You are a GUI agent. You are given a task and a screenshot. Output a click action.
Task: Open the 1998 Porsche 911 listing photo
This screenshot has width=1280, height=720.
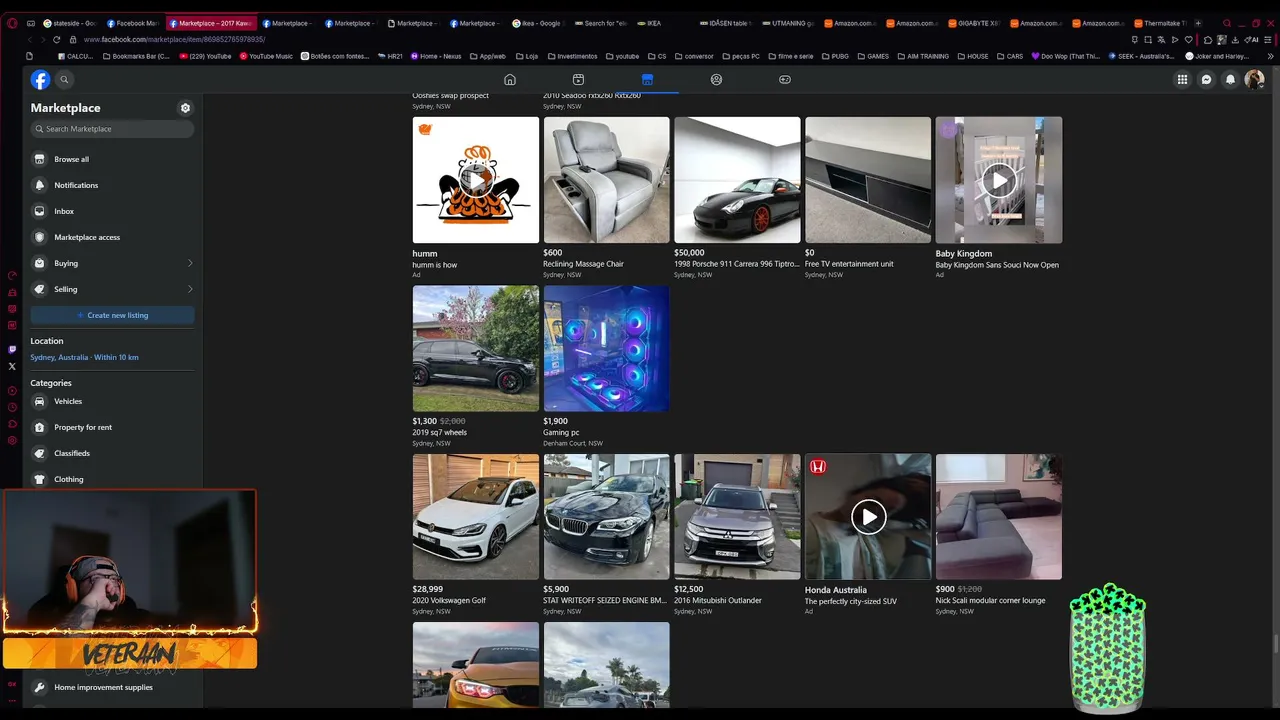[737, 180]
